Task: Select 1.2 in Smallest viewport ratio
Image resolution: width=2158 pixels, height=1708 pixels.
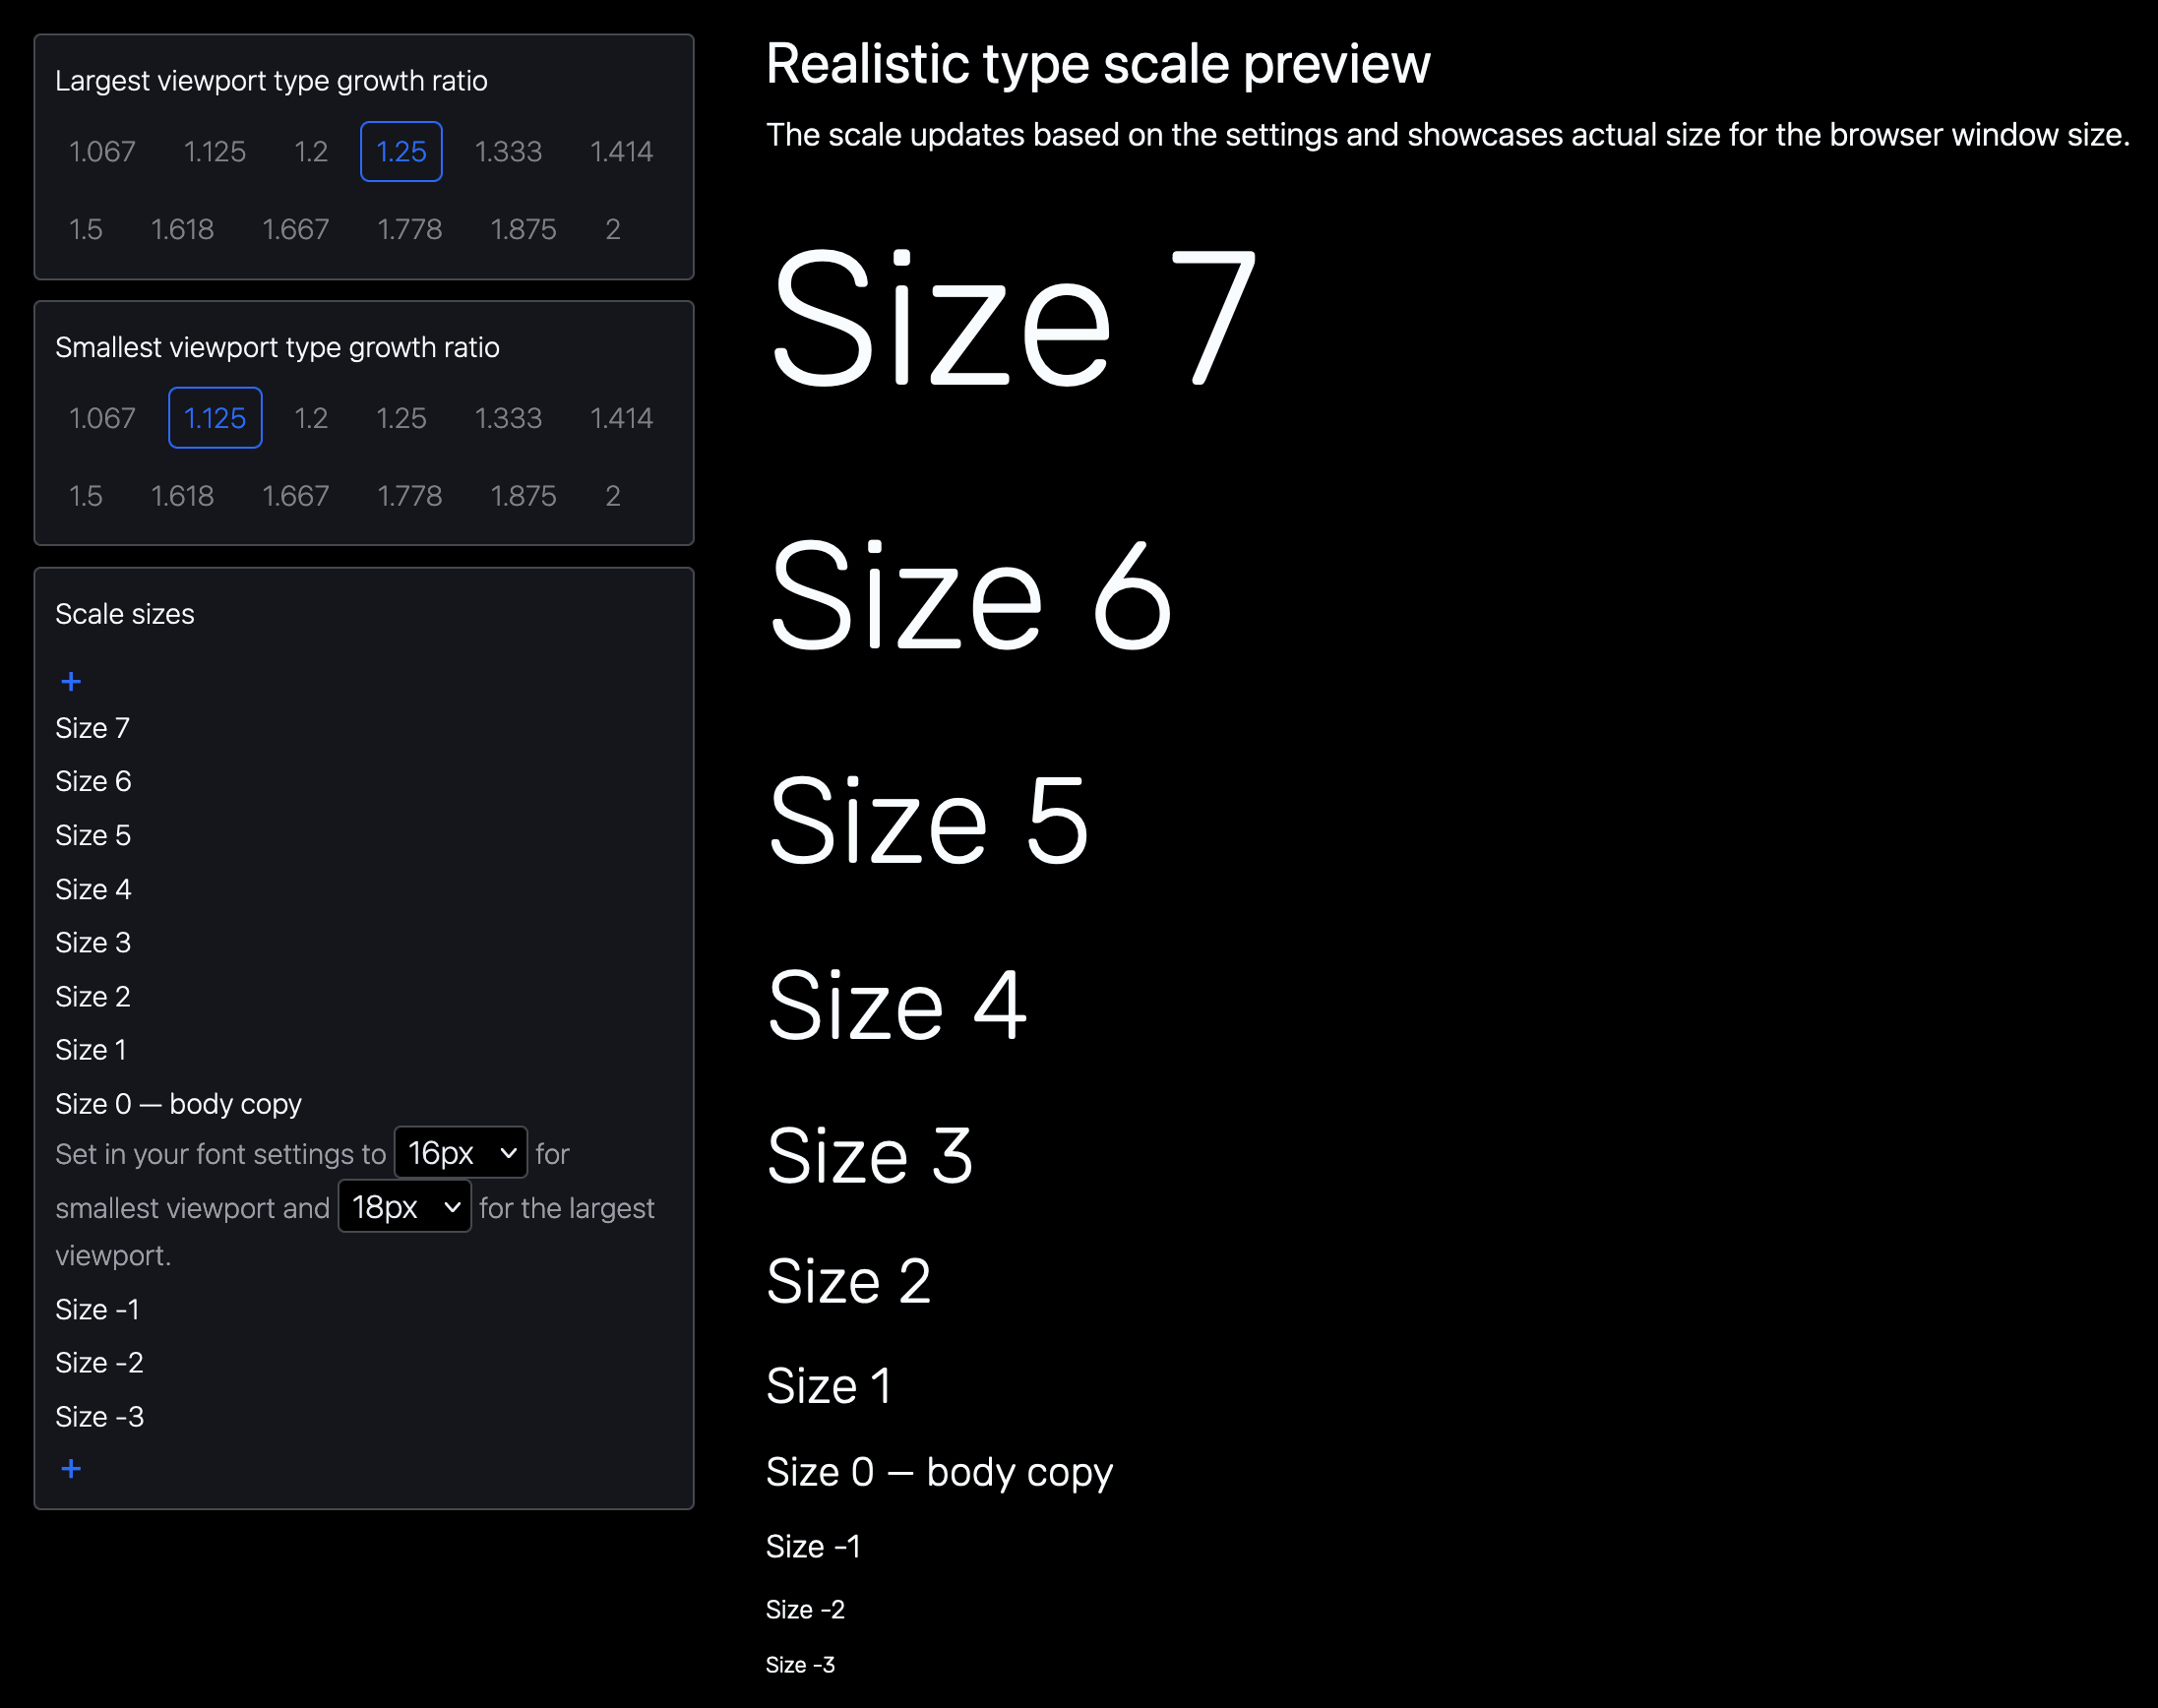Action: (x=311, y=418)
